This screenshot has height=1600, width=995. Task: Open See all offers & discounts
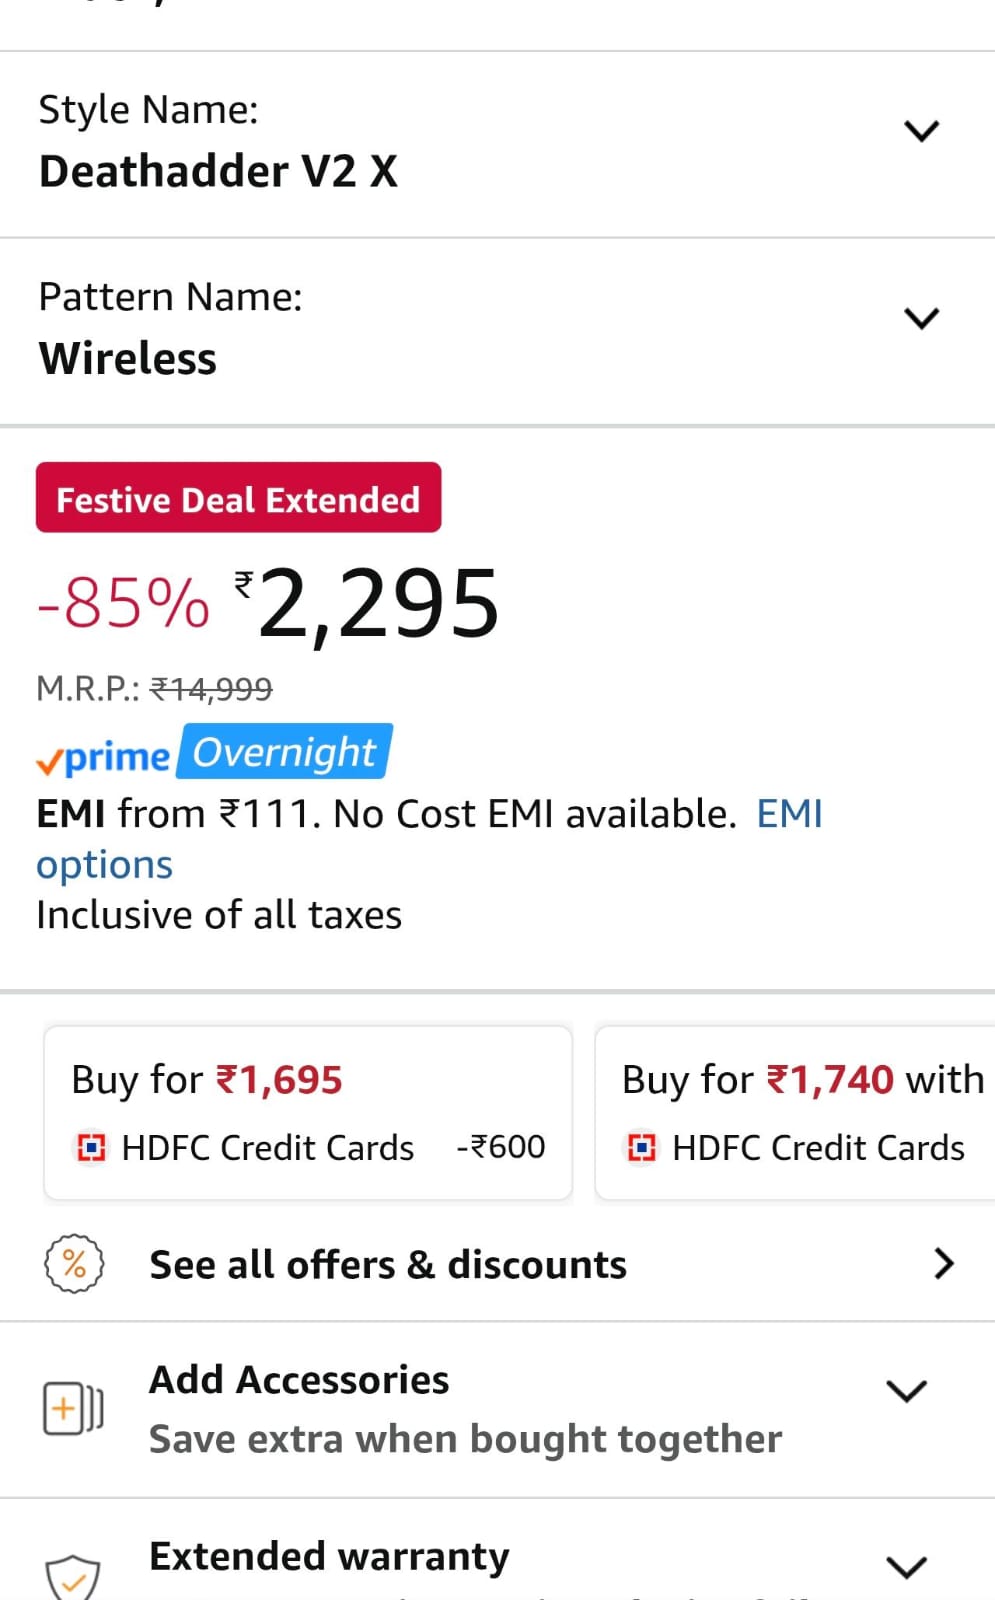(388, 1265)
